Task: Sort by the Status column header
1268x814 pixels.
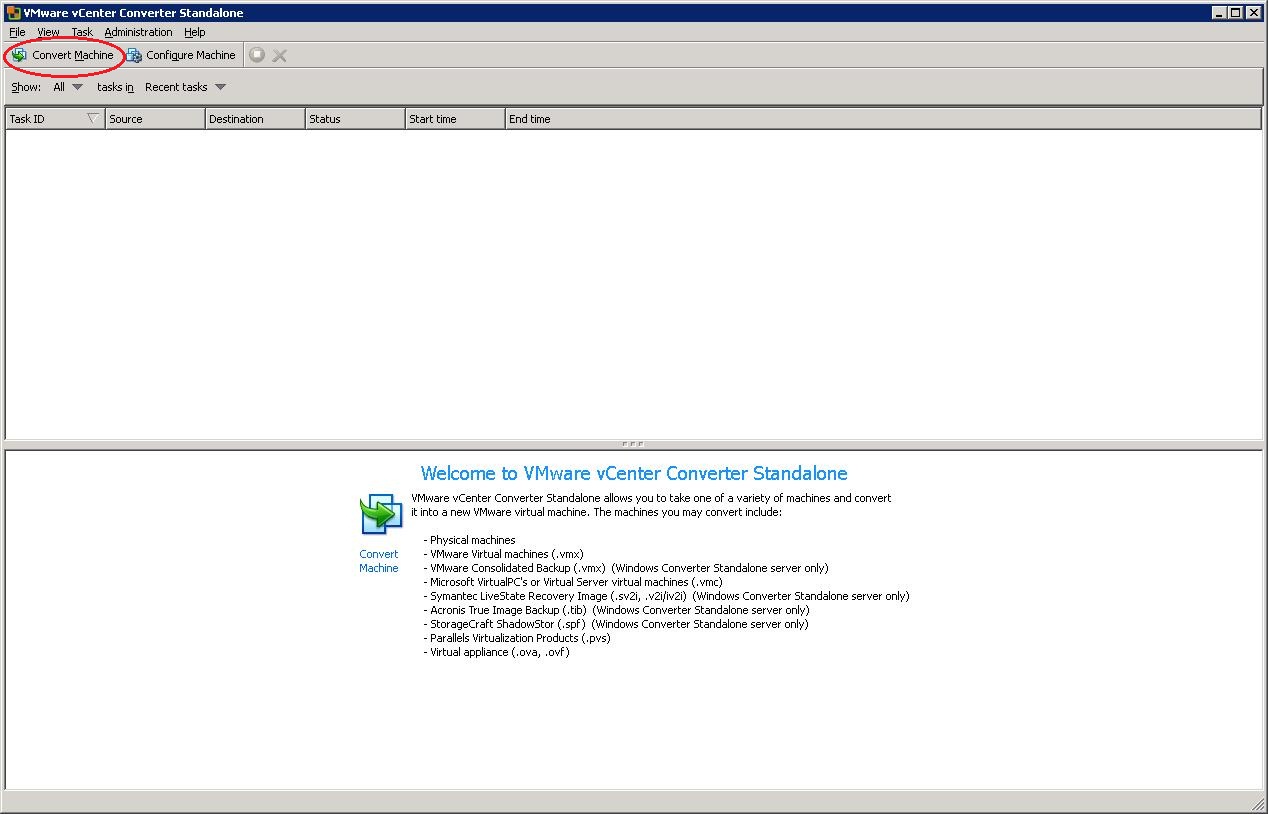Action: (355, 119)
